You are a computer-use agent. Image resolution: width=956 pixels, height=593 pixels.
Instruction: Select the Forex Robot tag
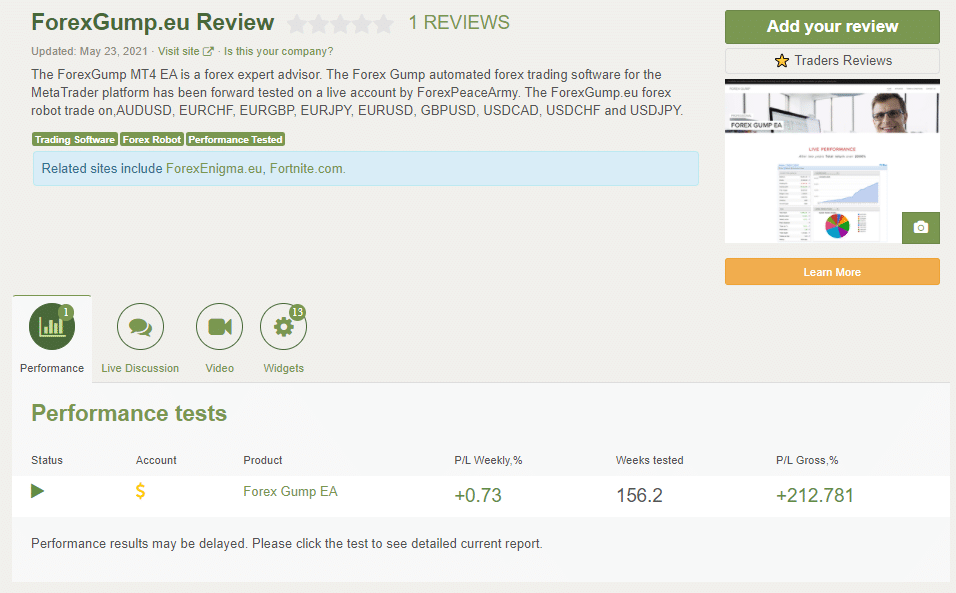[152, 140]
